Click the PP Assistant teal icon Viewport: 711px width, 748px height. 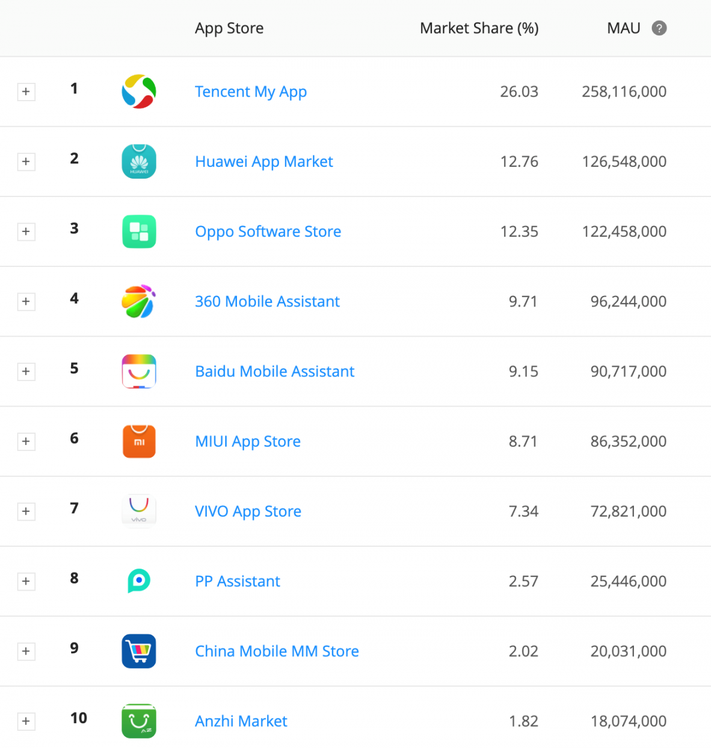pyautogui.click(x=139, y=581)
